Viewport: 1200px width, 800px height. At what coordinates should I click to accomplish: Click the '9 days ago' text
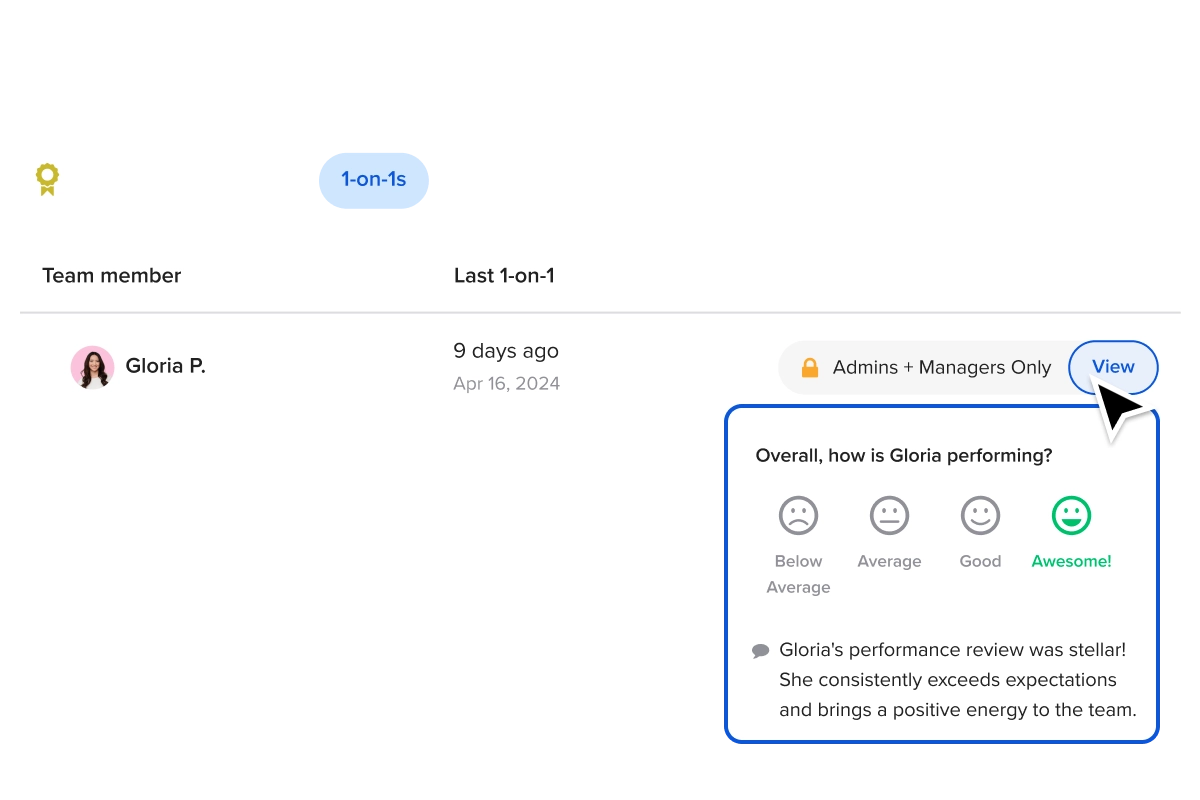point(506,351)
